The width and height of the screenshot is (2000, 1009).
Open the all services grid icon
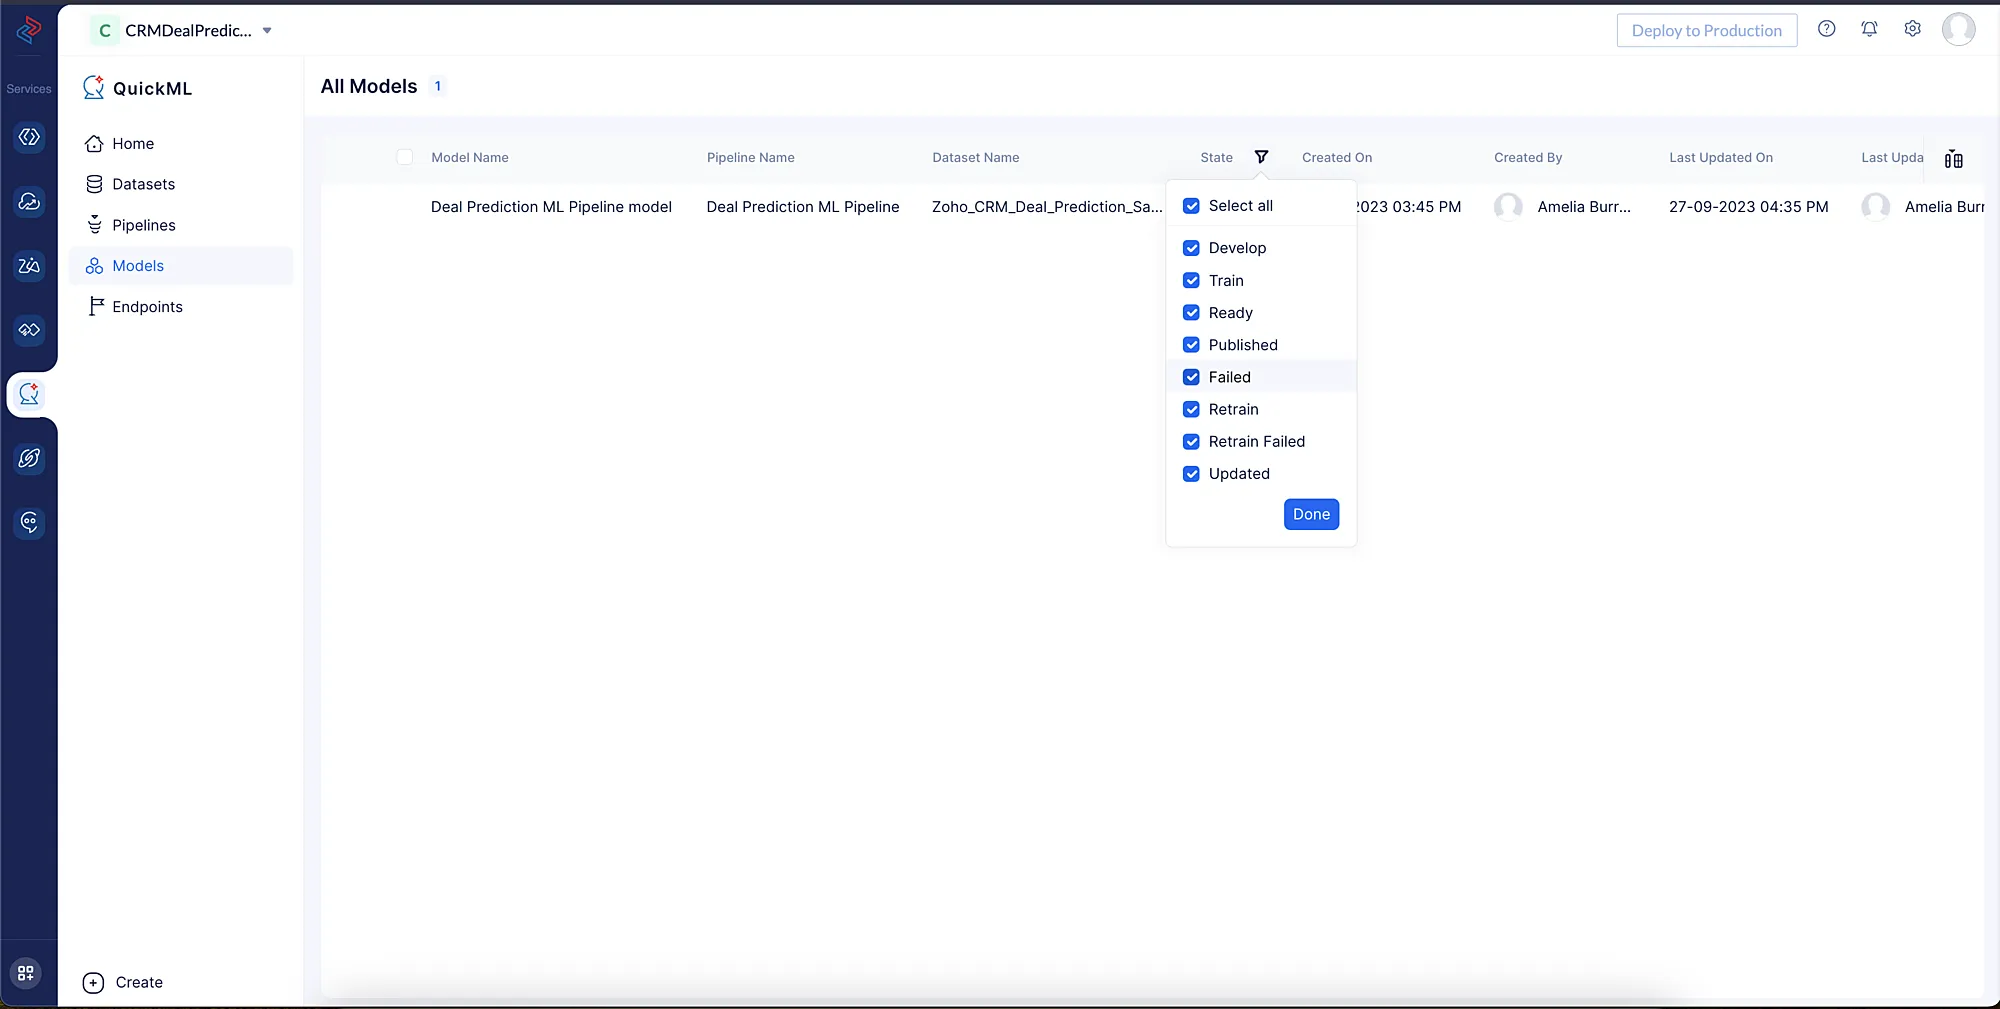26,972
